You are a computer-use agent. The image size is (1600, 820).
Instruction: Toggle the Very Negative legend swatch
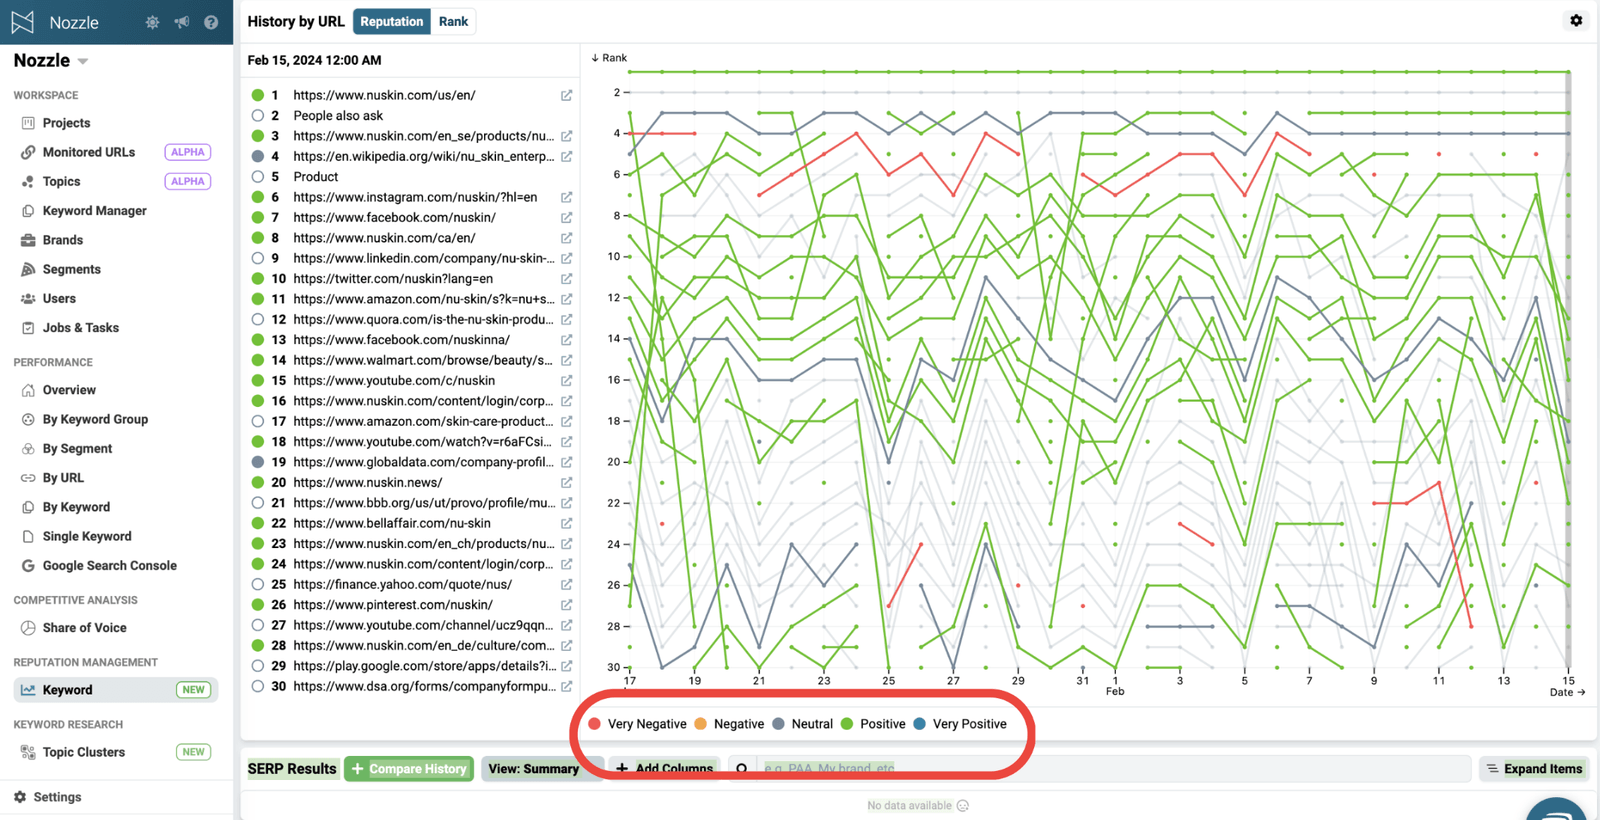coord(595,724)
